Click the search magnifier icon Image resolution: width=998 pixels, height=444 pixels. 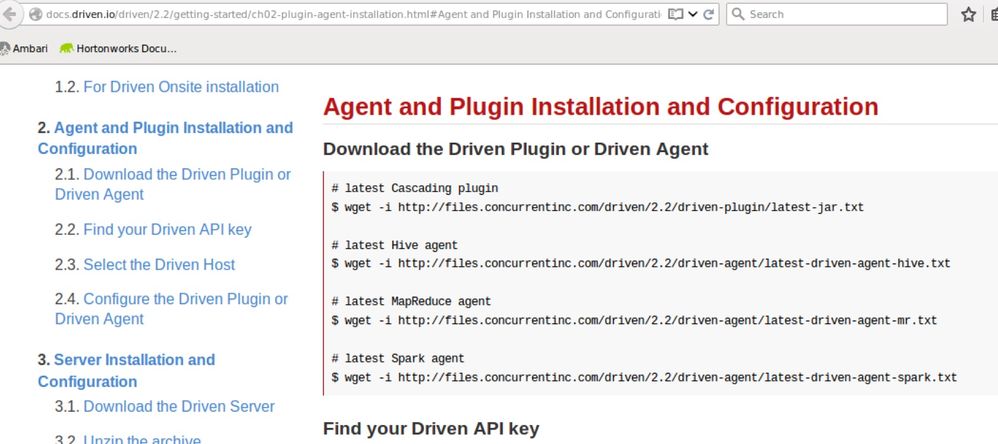(x=737, y=15)
